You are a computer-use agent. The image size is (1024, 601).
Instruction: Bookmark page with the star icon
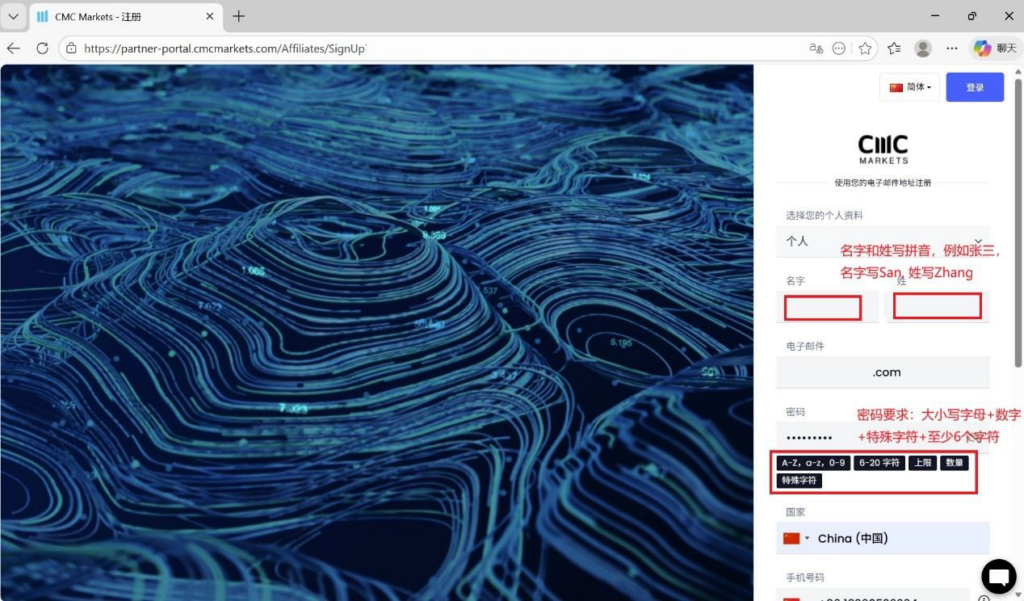click(x=865, y=48)
